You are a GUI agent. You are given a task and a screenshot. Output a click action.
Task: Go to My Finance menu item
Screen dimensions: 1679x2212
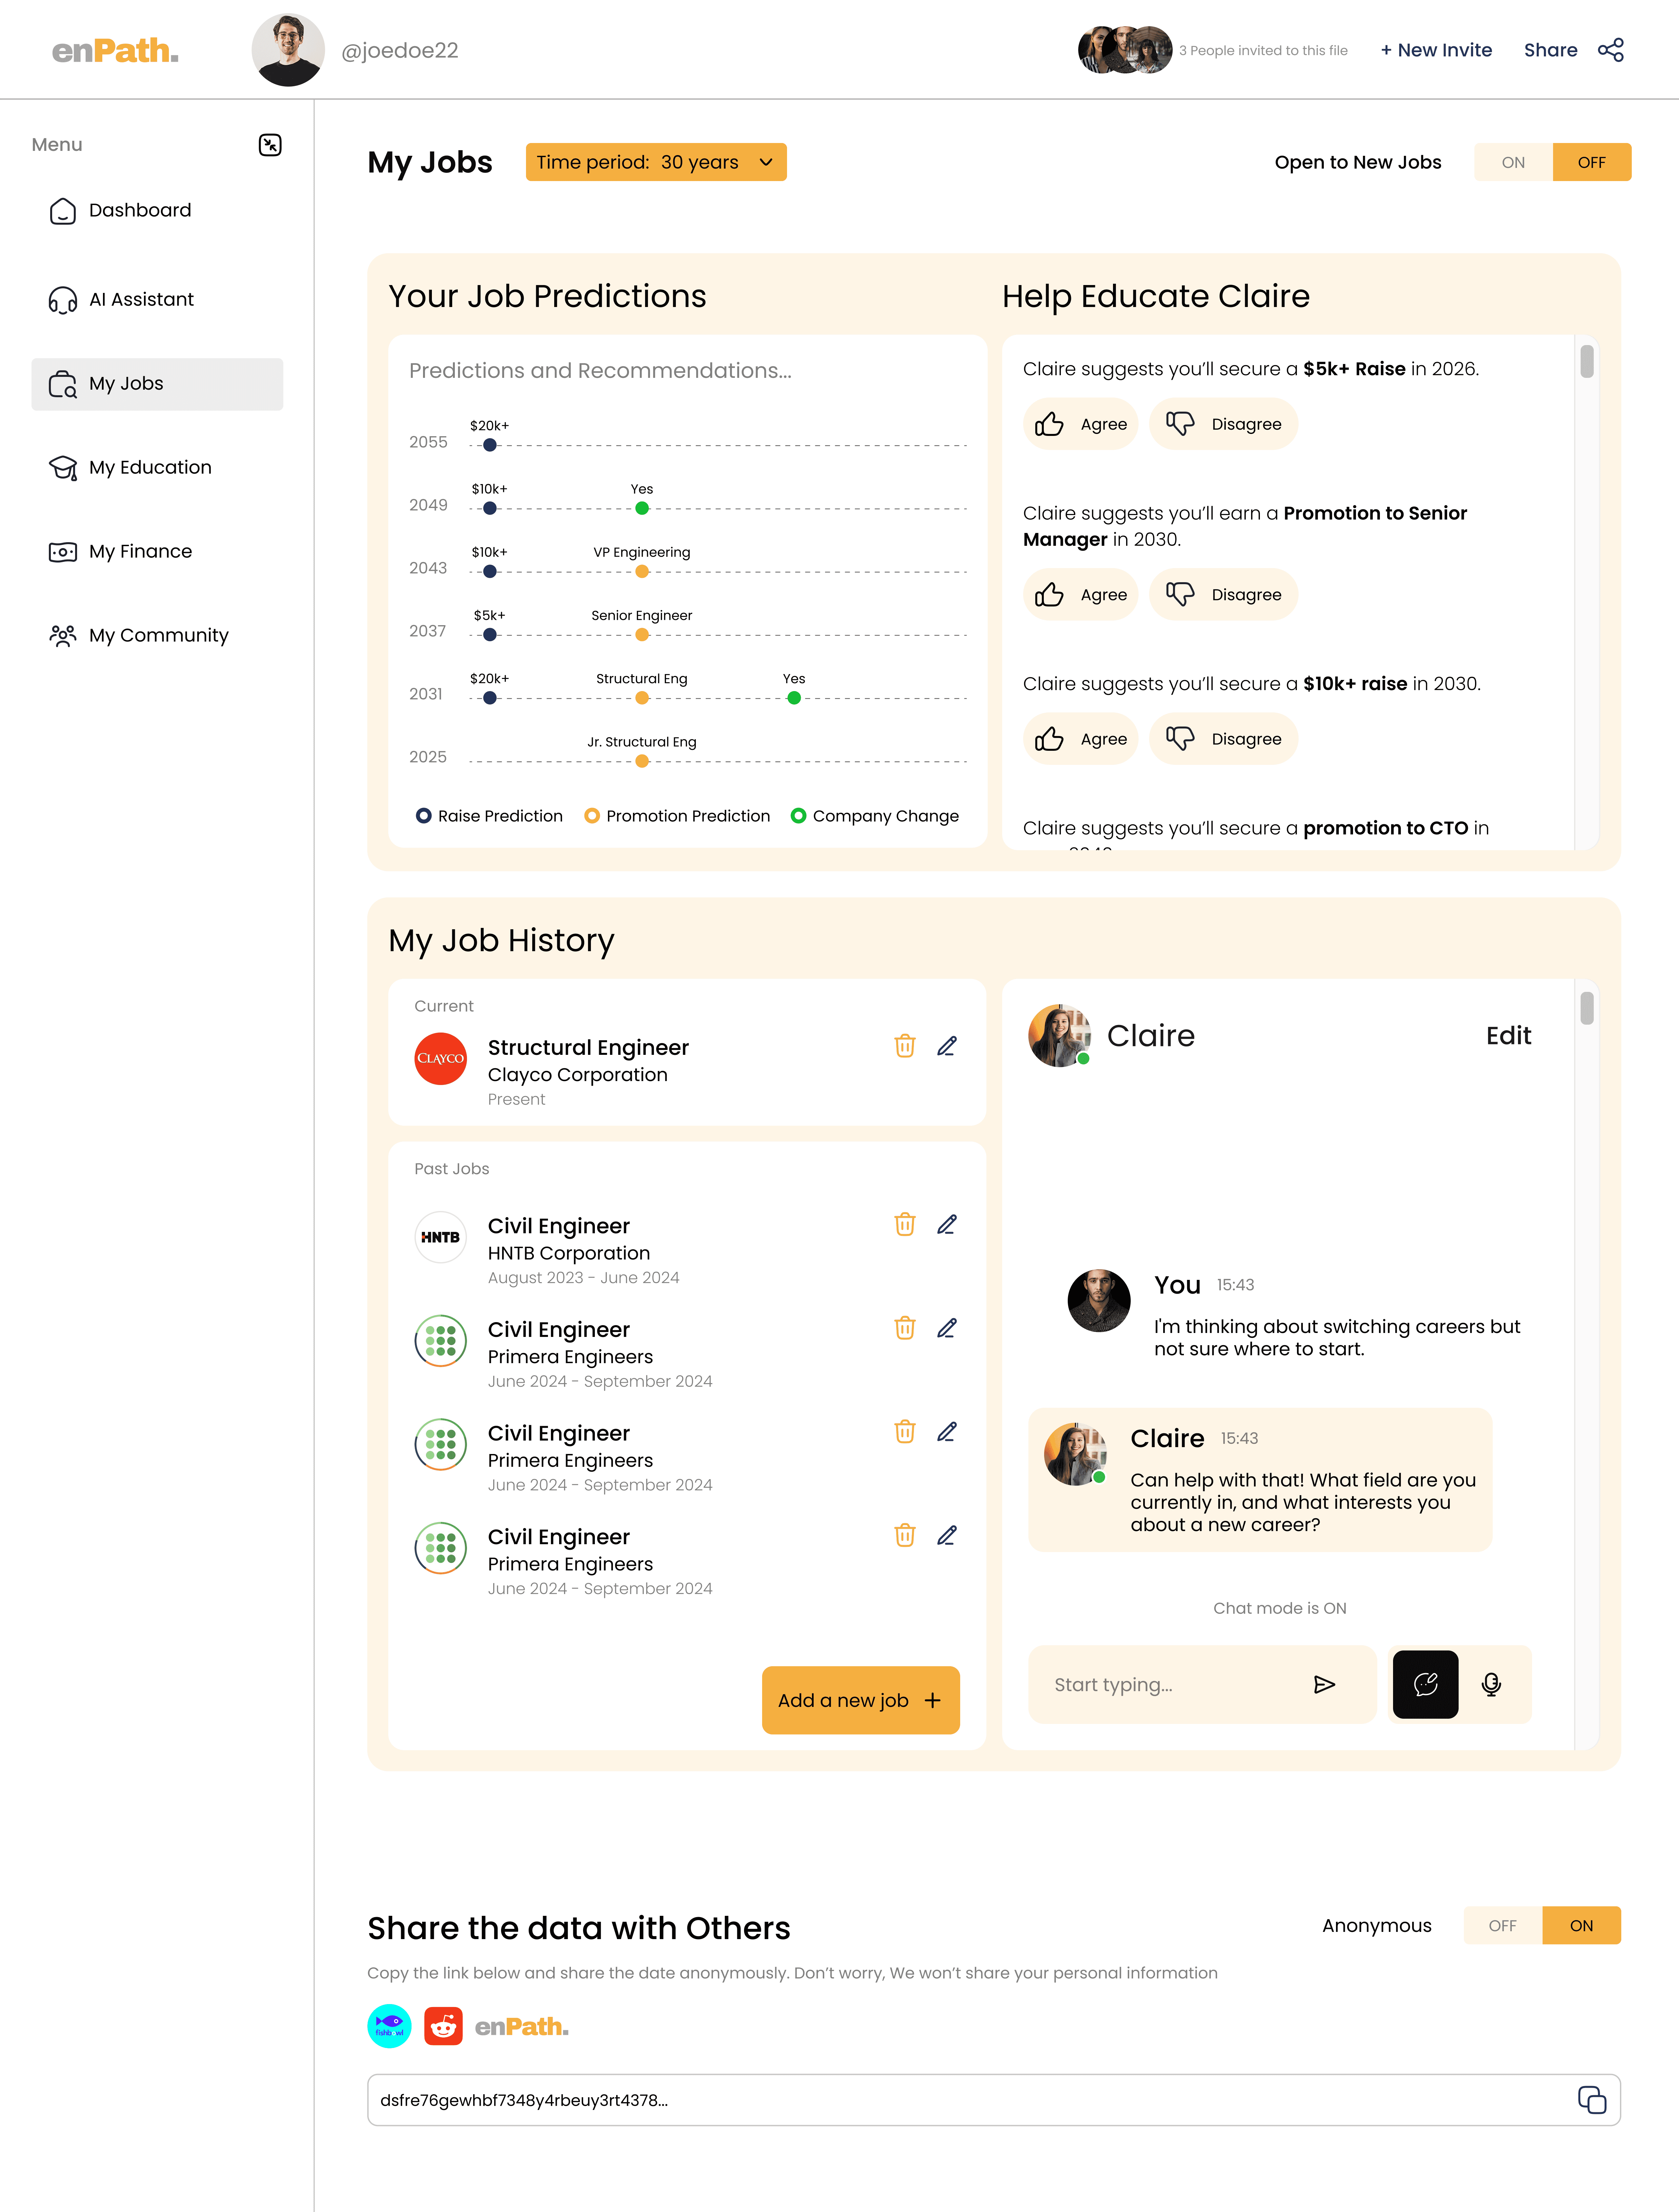tap(140, 551)
